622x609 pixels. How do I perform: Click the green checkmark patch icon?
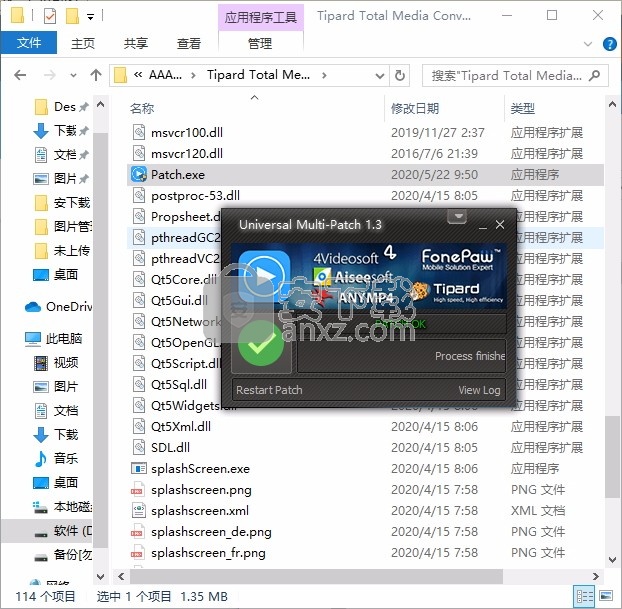[x=263, y=346]
